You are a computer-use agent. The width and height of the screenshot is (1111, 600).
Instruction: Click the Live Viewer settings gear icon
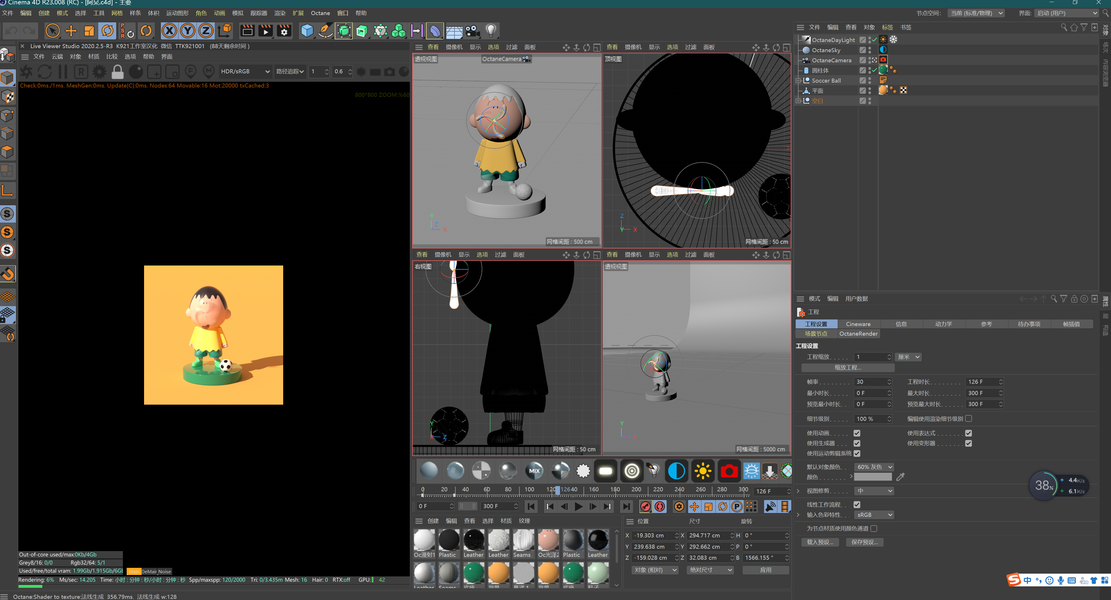point(99,72)
